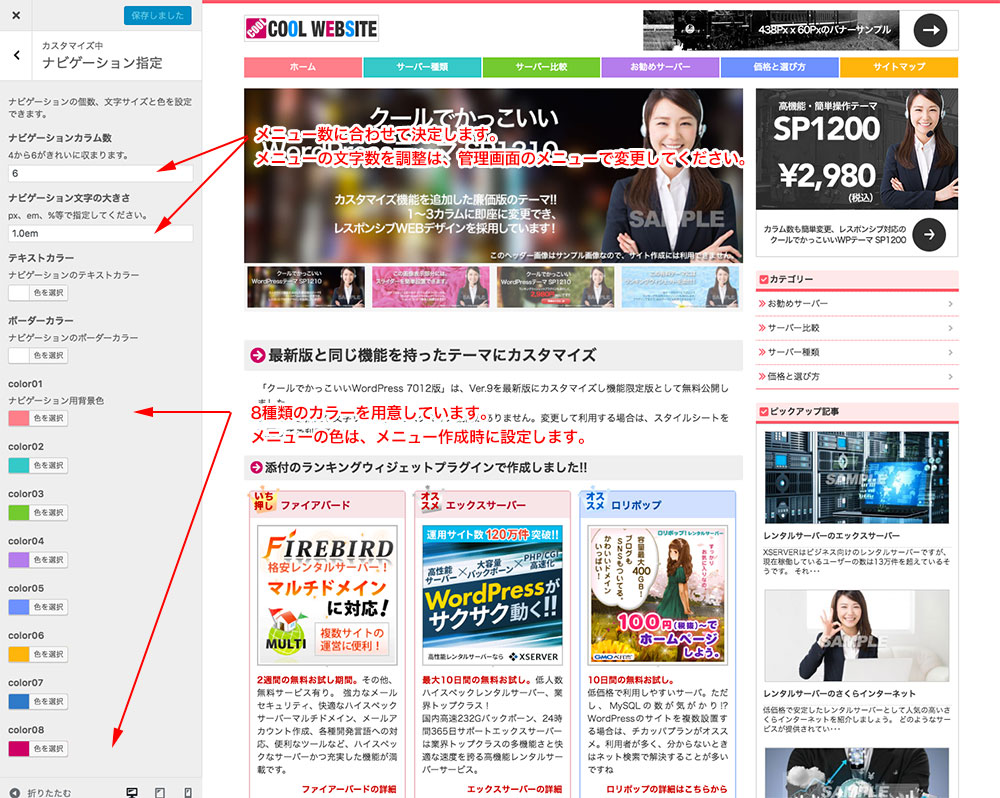Open the ホーム navigation tab

tap(303, 67)
